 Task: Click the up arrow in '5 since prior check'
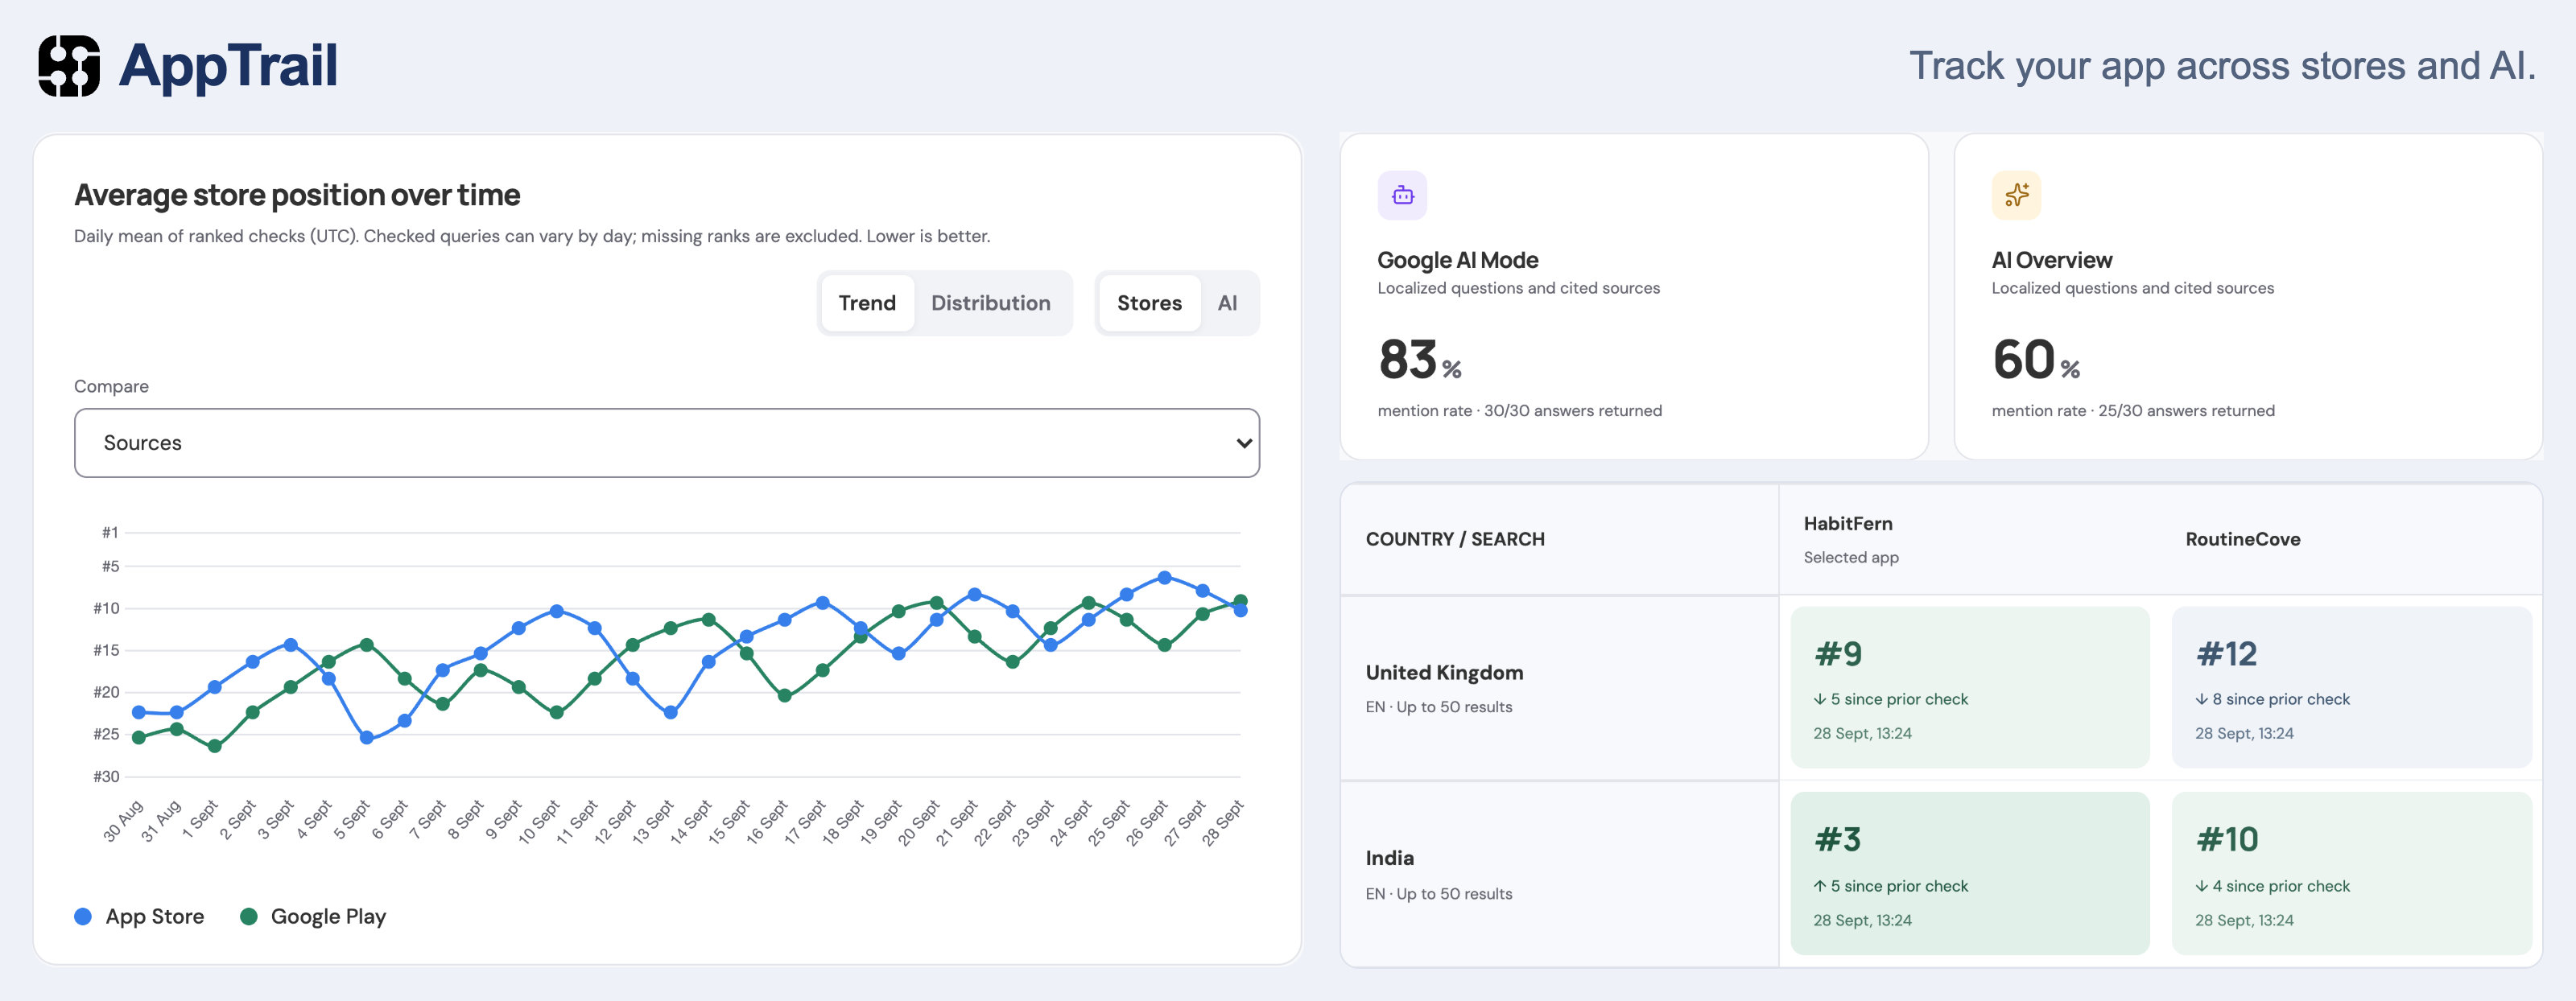tap(1819, 886)
